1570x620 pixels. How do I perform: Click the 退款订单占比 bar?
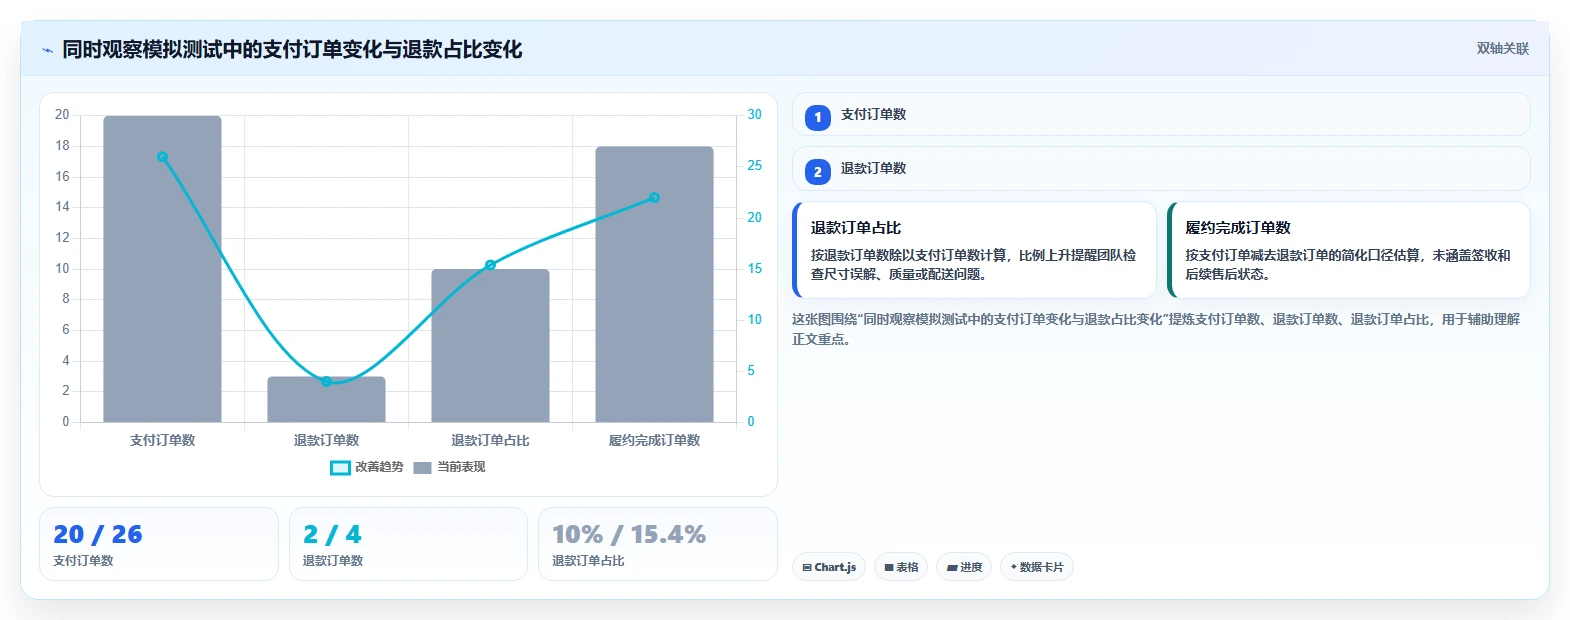490,345
